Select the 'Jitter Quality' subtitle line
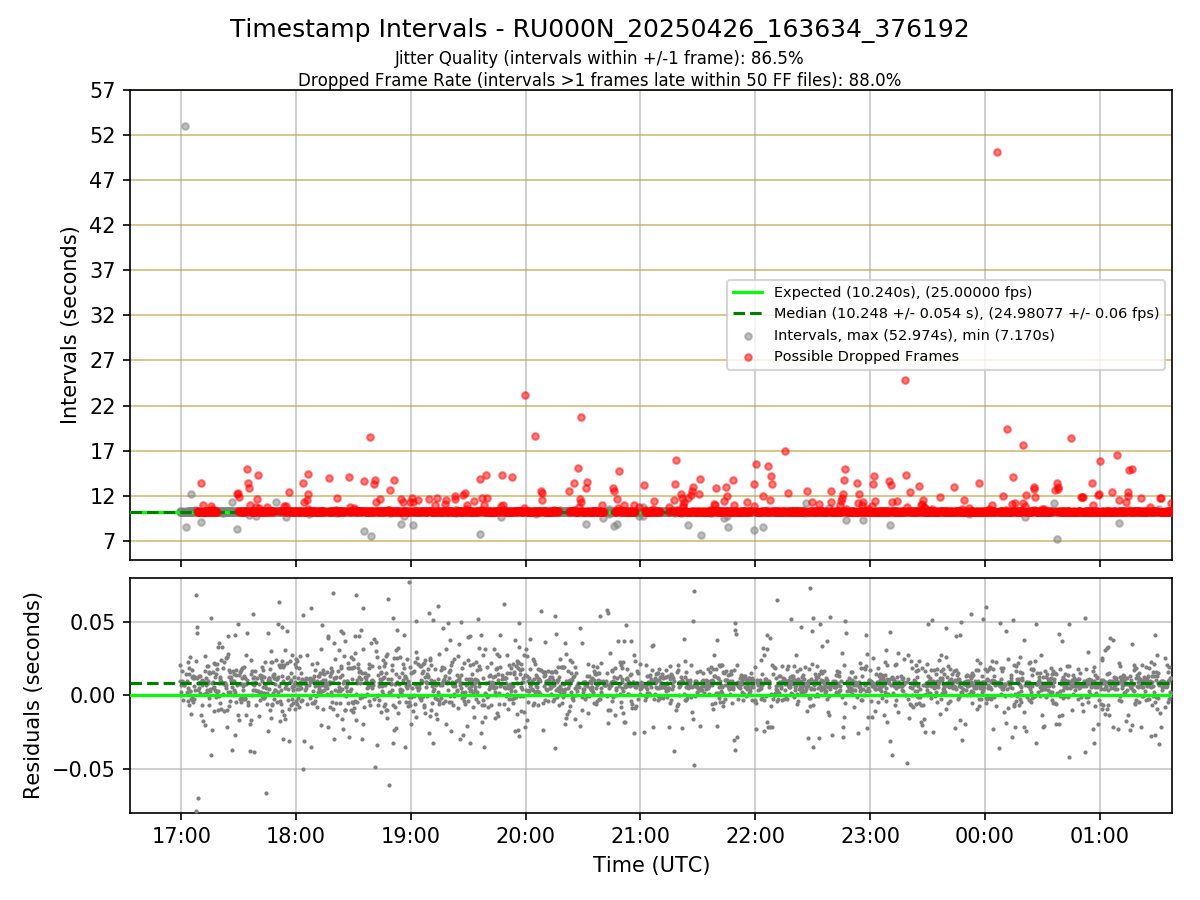The image size is (1200, 900). point(599,58)
